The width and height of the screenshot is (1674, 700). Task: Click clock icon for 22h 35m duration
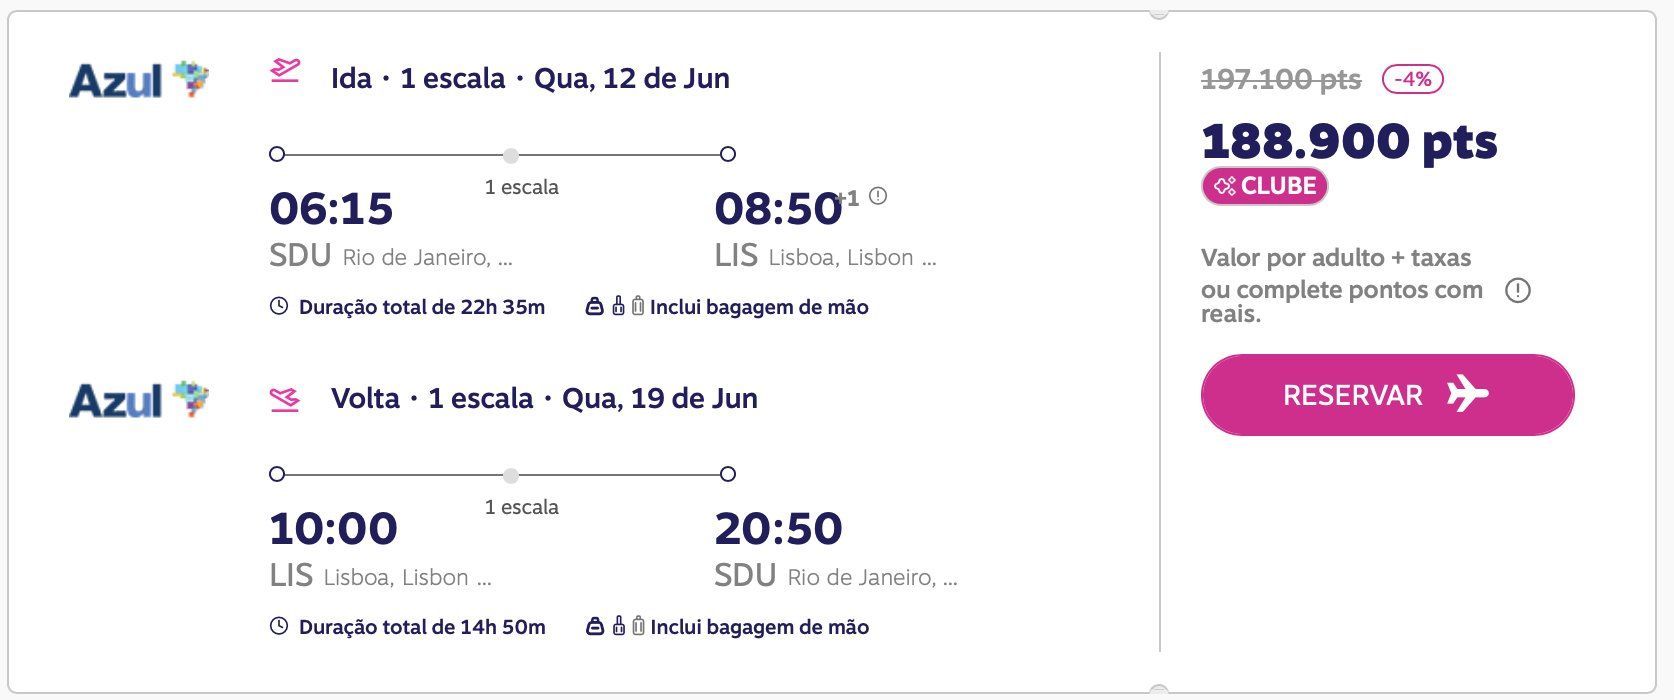(279, 307)
